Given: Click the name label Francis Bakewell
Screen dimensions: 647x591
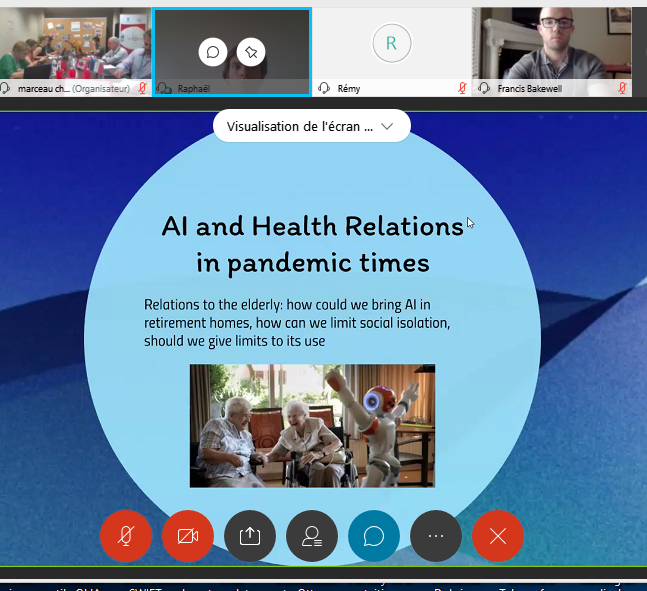Looking at the screenshot, I should [x=529, y=88].
